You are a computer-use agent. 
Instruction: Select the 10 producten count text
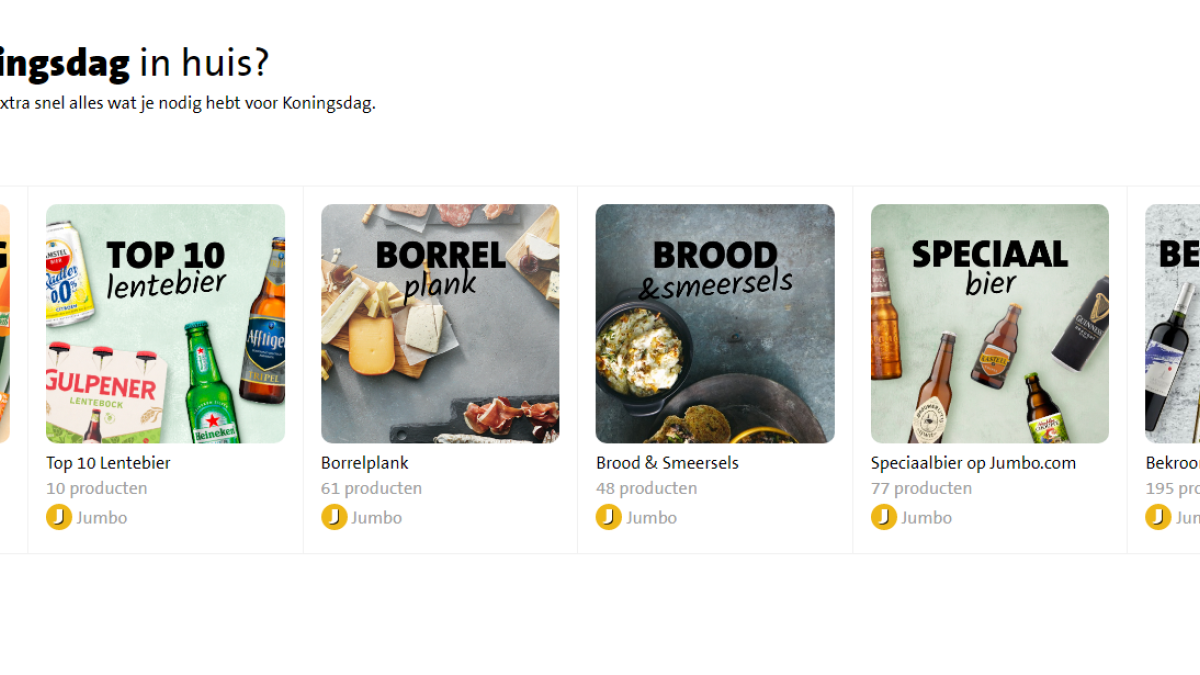pos(97,488)
